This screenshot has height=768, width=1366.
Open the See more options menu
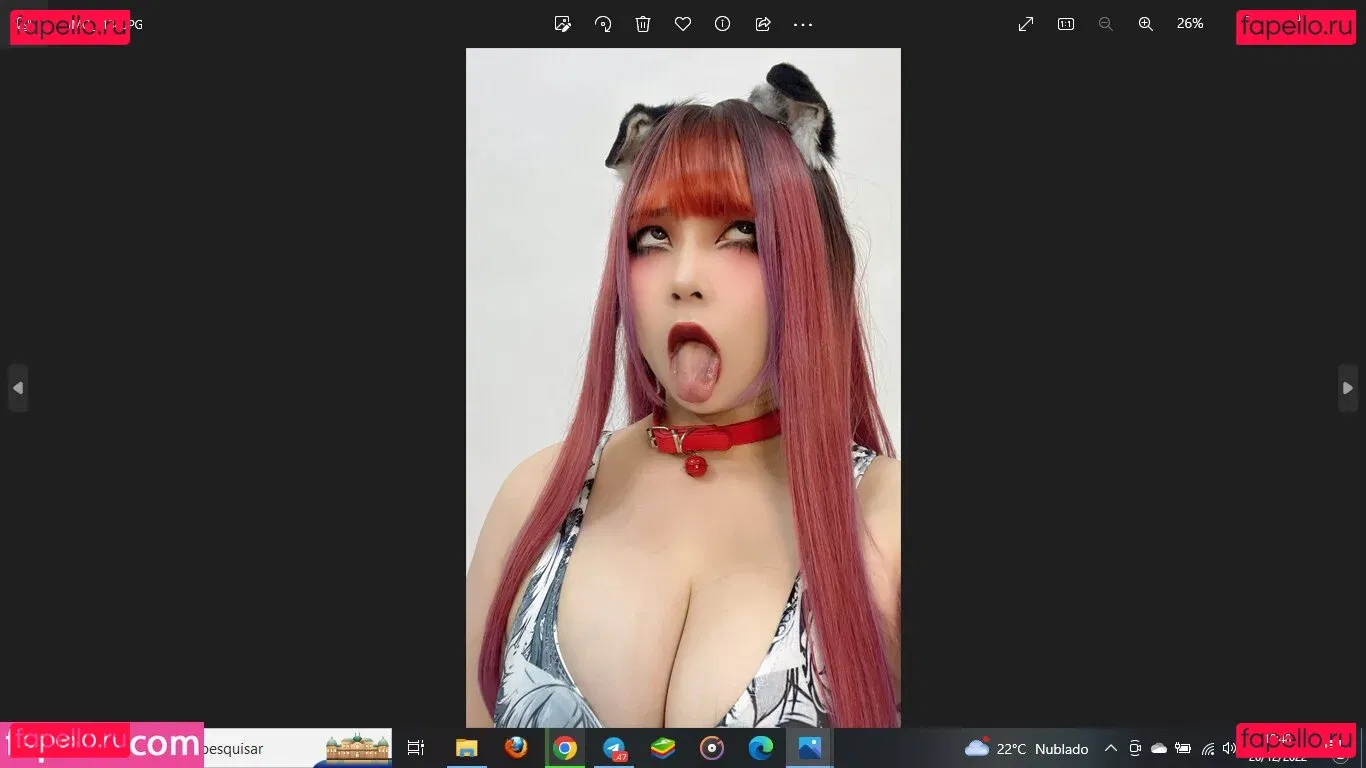(x=802, y=23)
